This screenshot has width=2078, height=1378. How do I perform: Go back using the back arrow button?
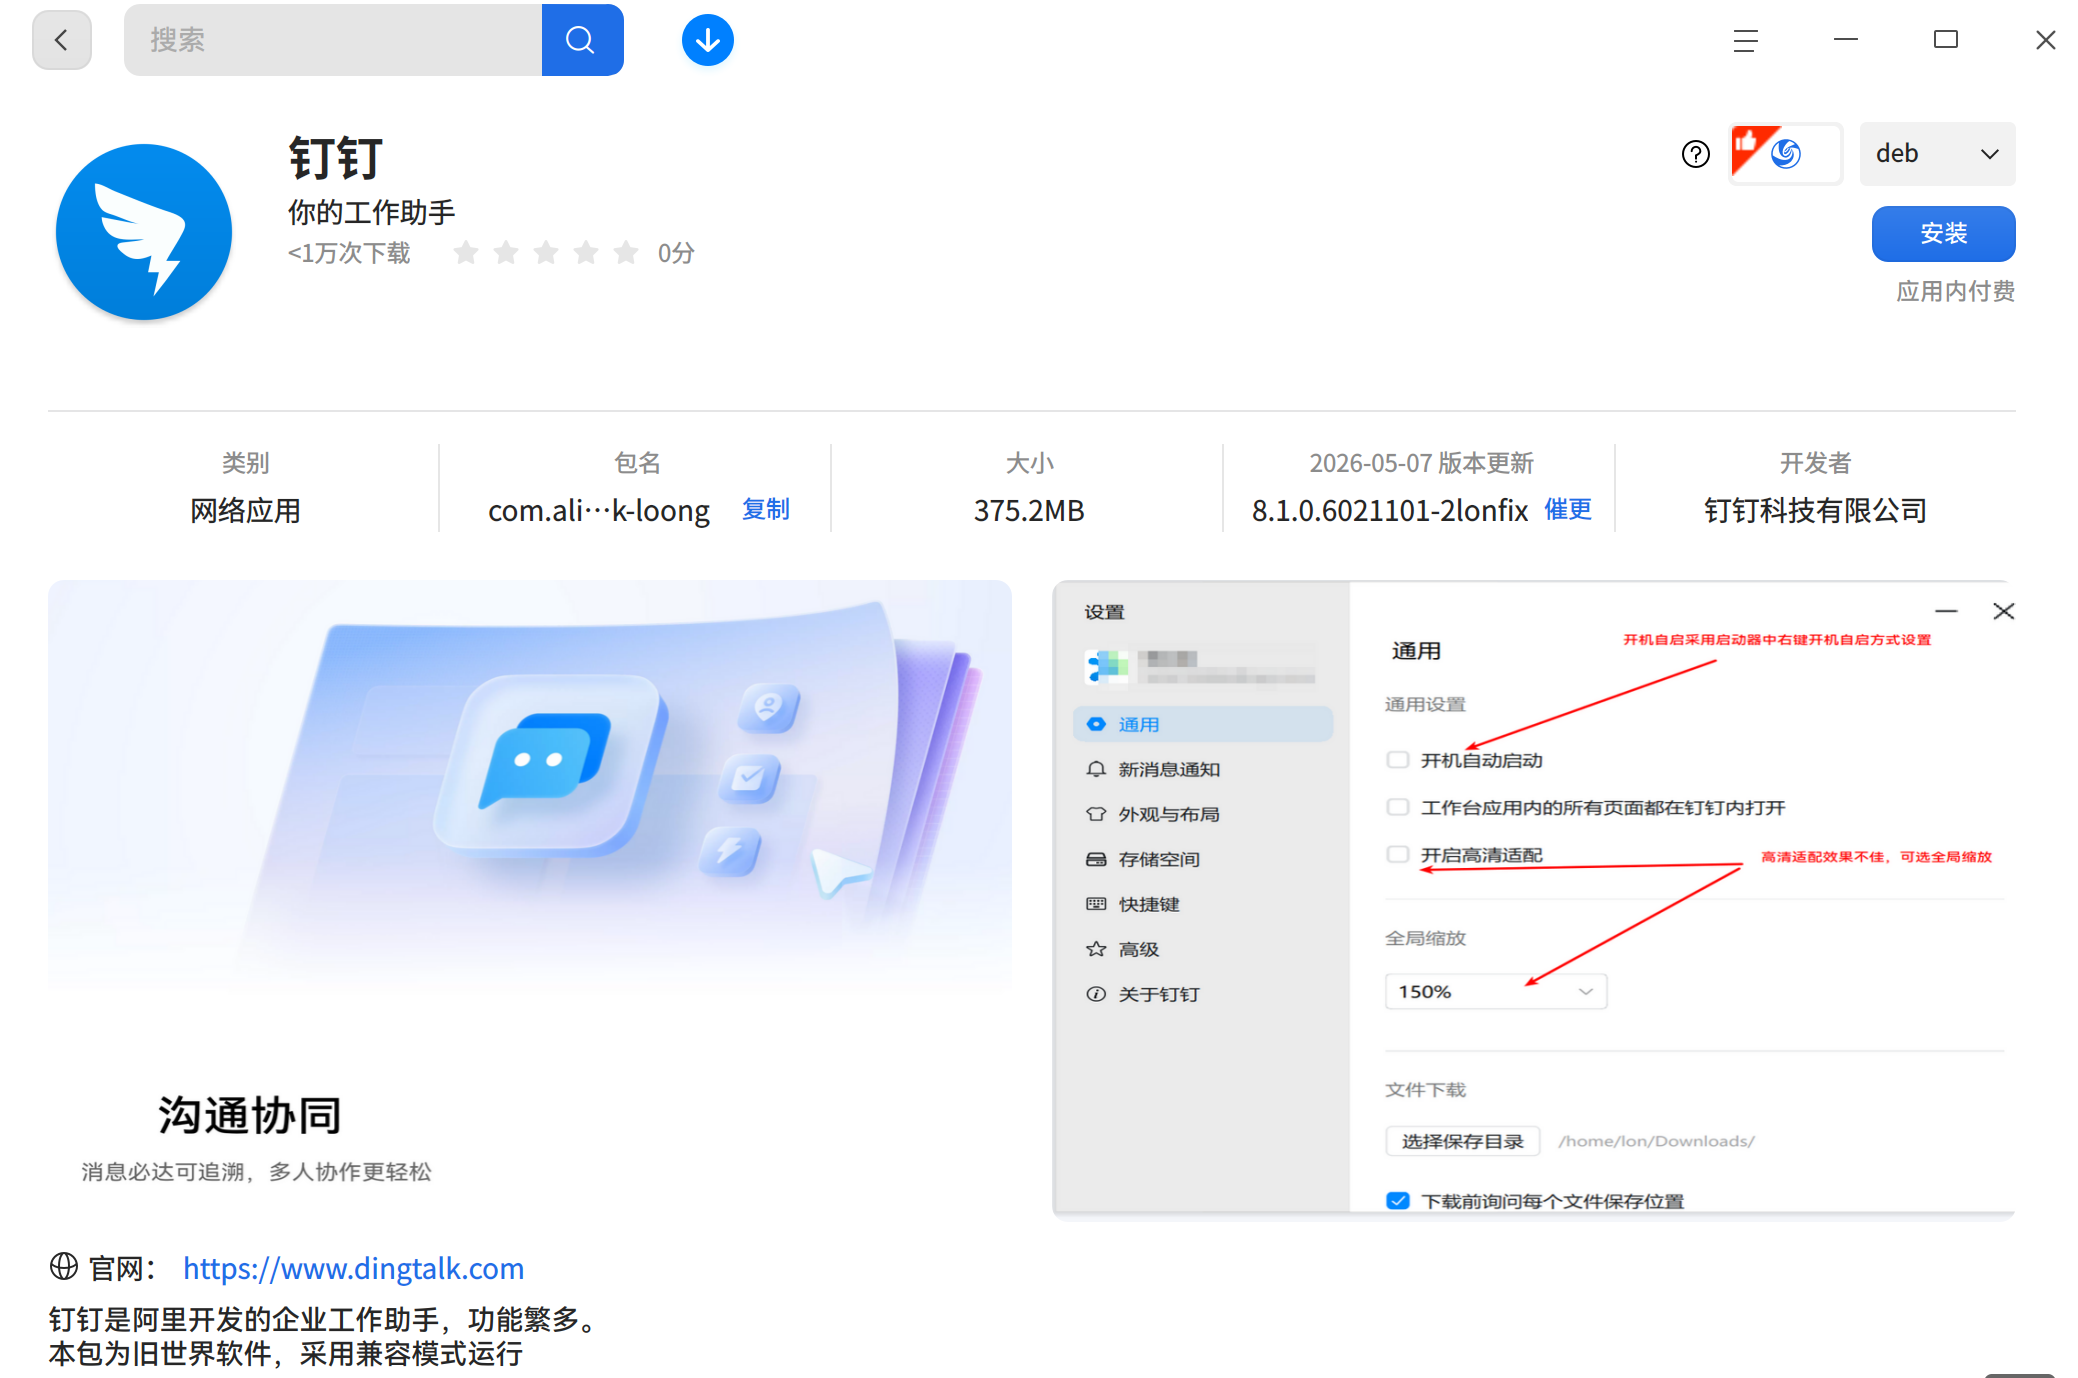(62, 40)
